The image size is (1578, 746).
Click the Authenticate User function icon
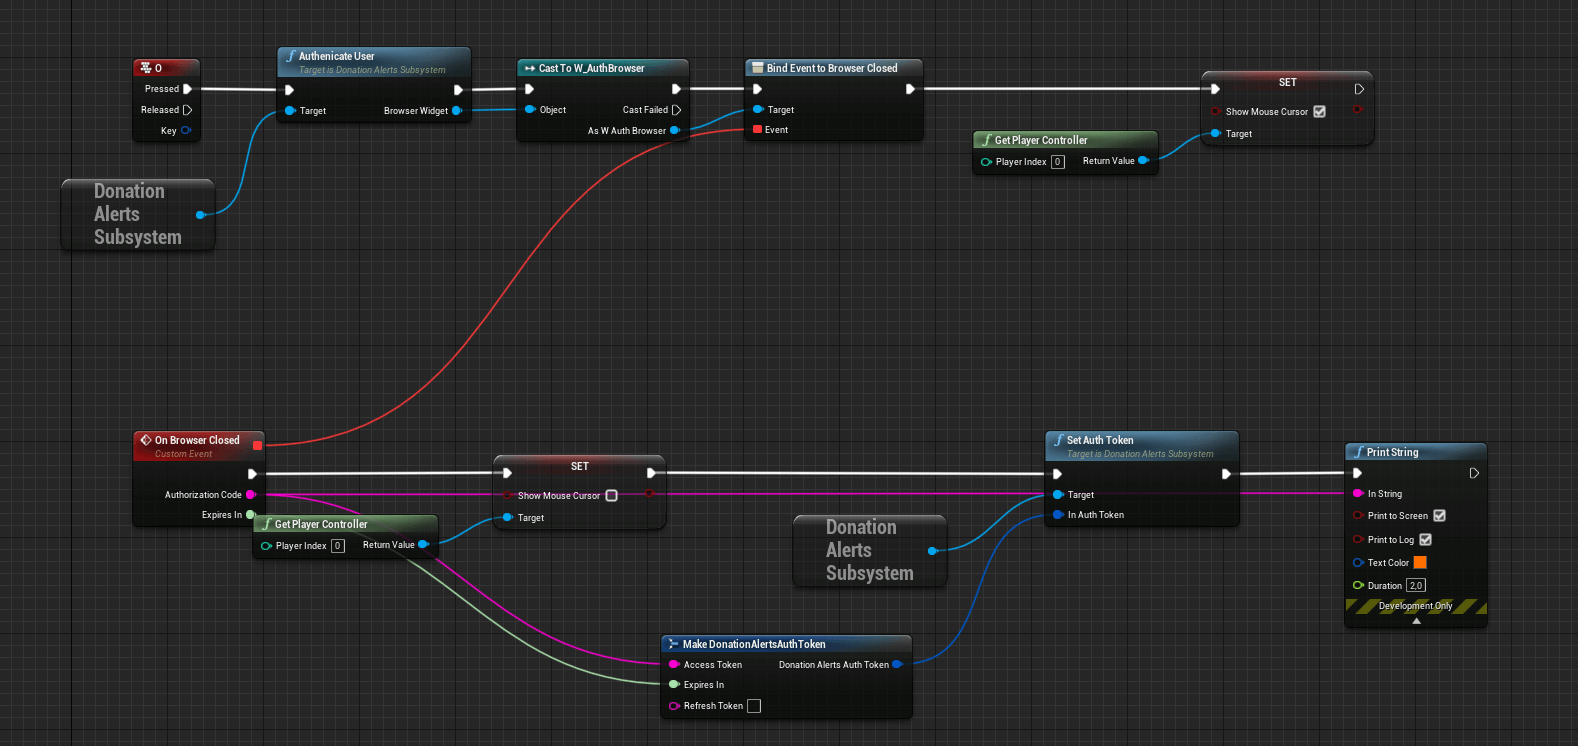click(x=290, y=56)
